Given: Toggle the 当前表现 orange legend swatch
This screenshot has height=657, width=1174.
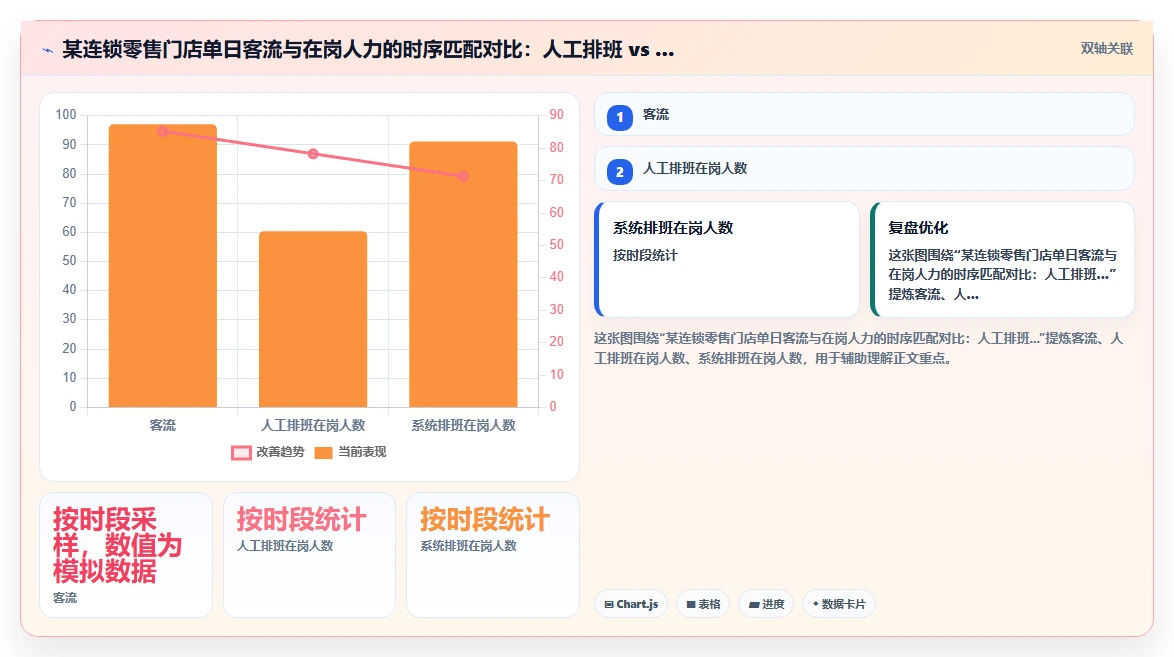Looking at the screenshot, I should click(323, 452).
